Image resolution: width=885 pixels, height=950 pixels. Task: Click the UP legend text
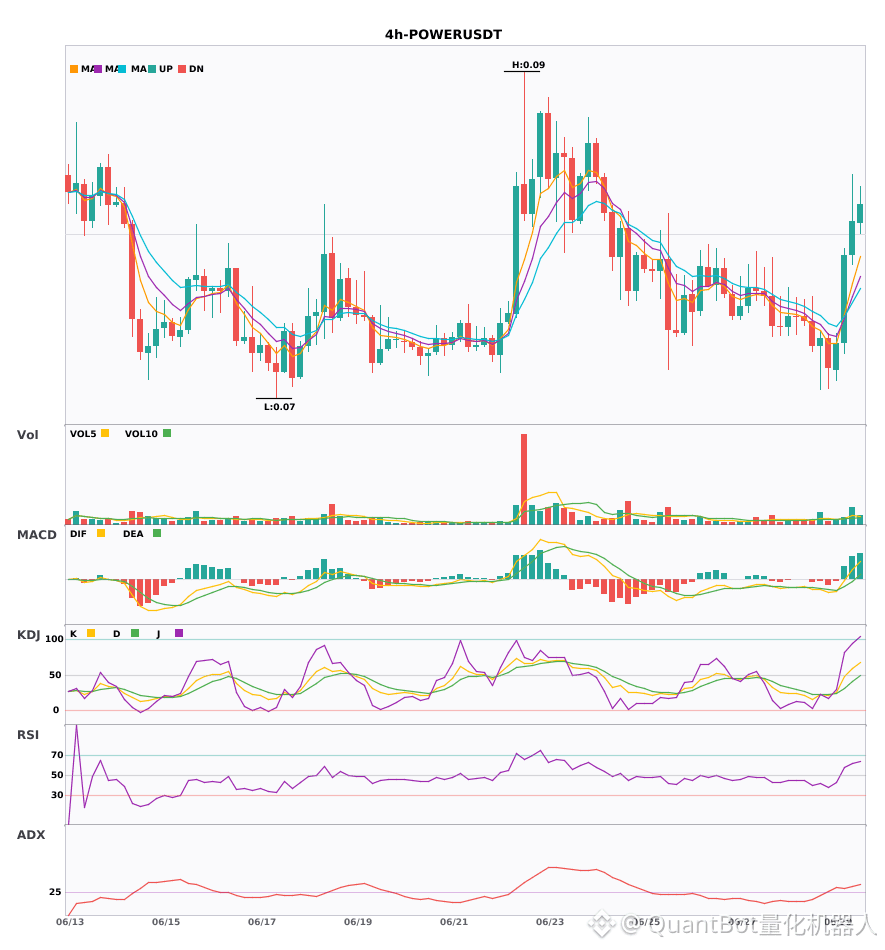[x=166, y=69]
